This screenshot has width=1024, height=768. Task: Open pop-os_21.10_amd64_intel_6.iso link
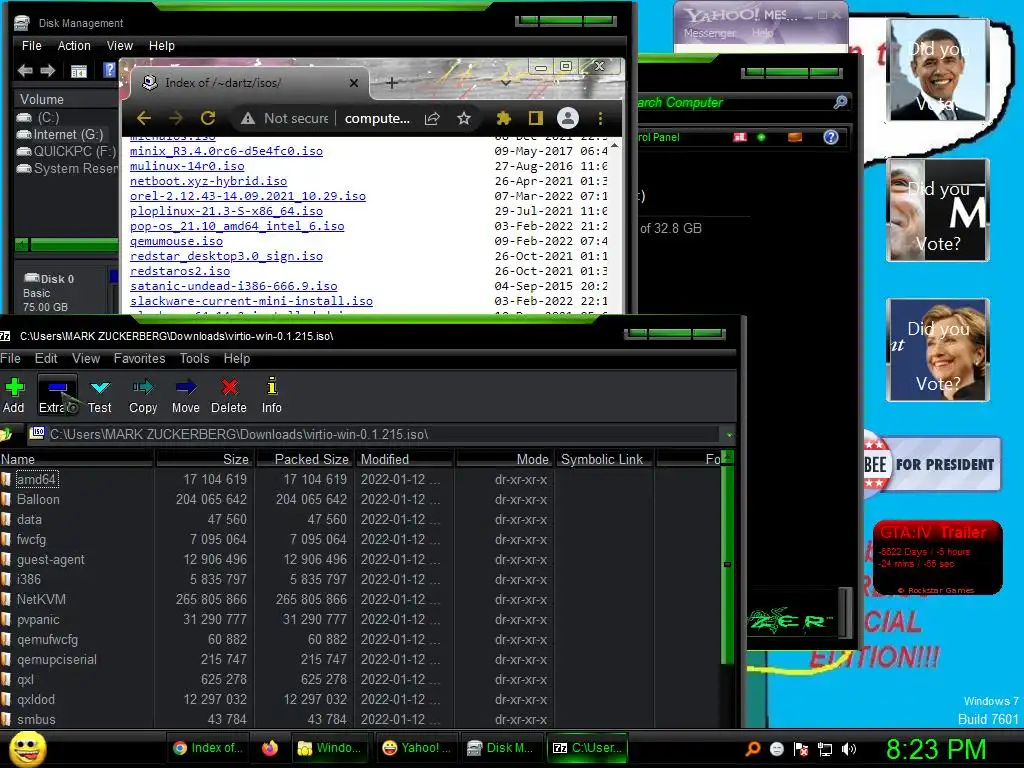pos(237,226)
